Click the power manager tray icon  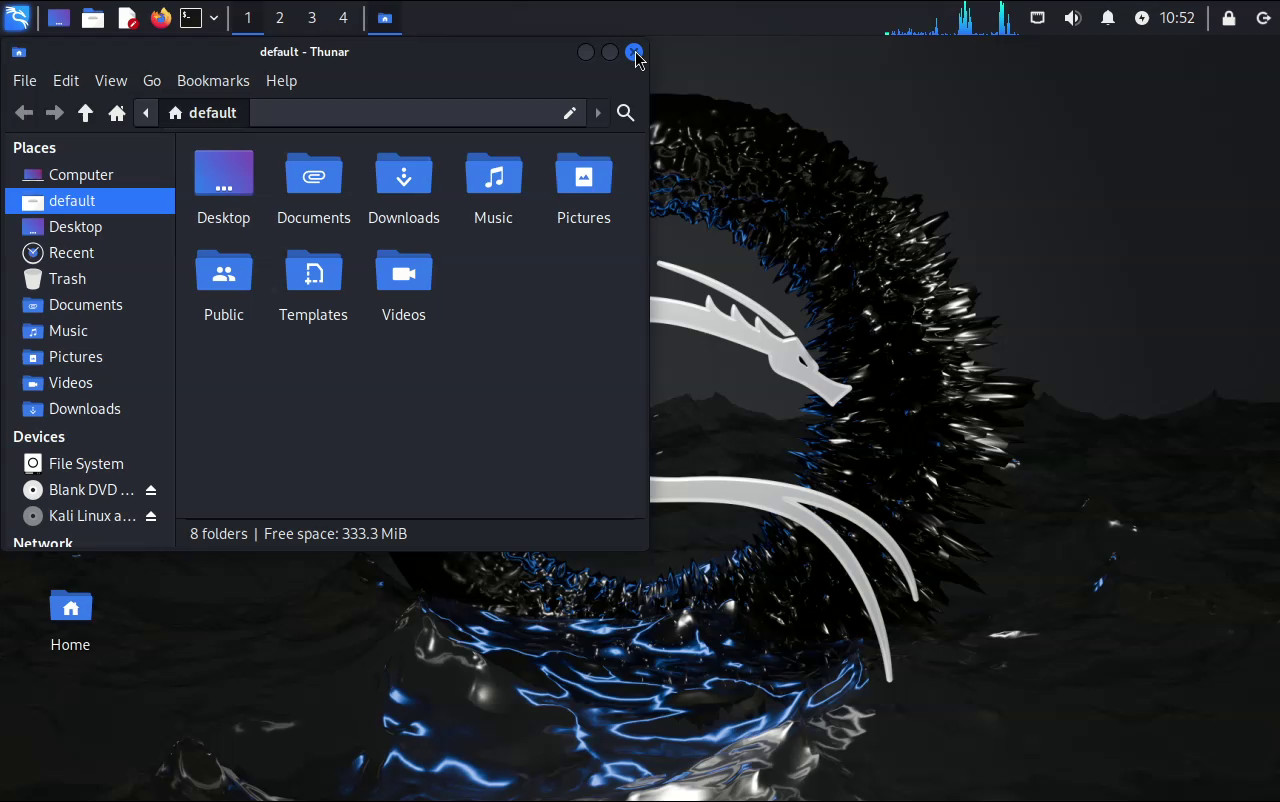[1142, 18]
